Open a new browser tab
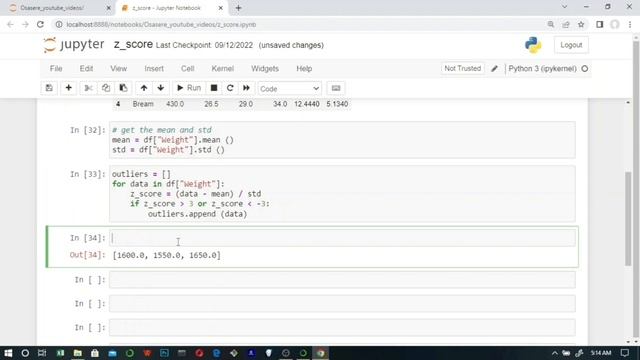The image size is (640, 360). pos(238,8)
